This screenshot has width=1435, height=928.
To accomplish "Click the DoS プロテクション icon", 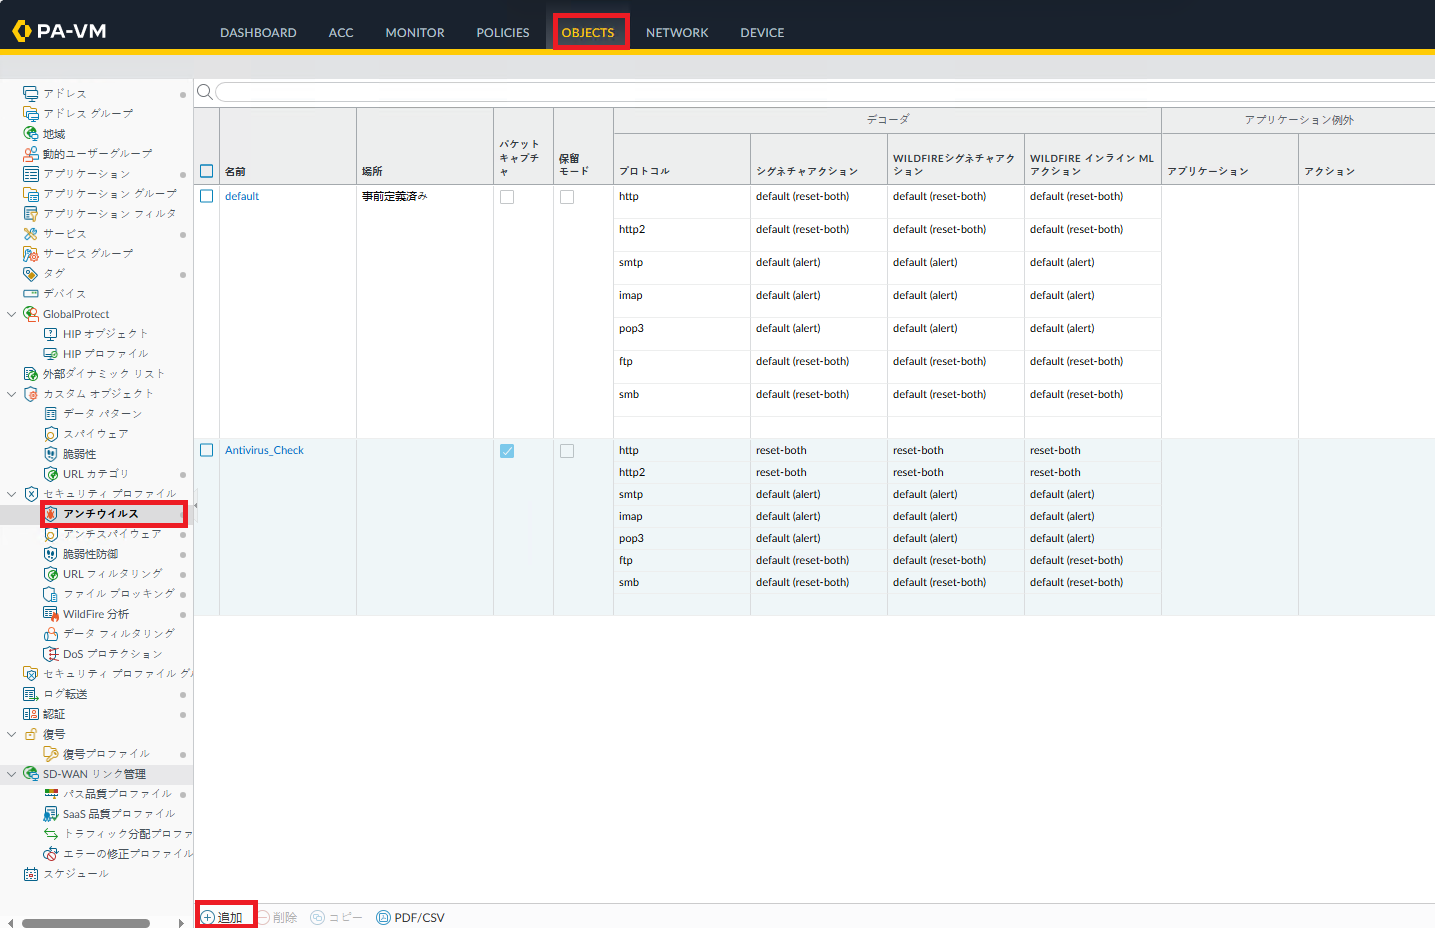I will tap(51, 654).
